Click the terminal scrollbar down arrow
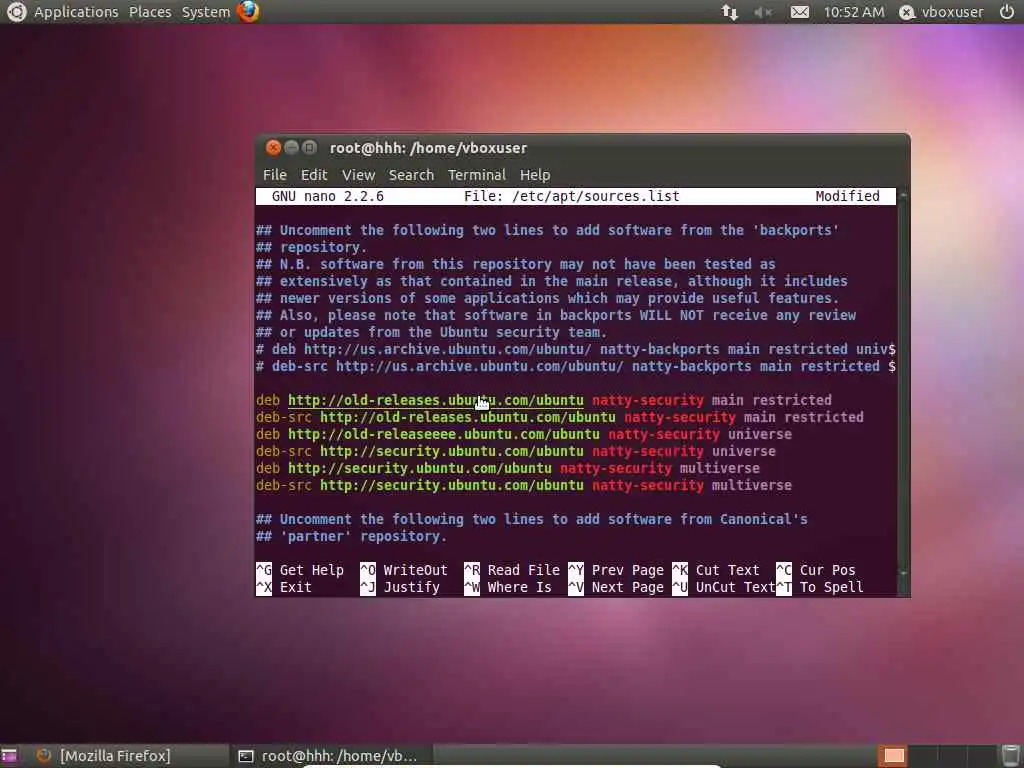Screen dimensions: 1024x768 click(904, 573)
